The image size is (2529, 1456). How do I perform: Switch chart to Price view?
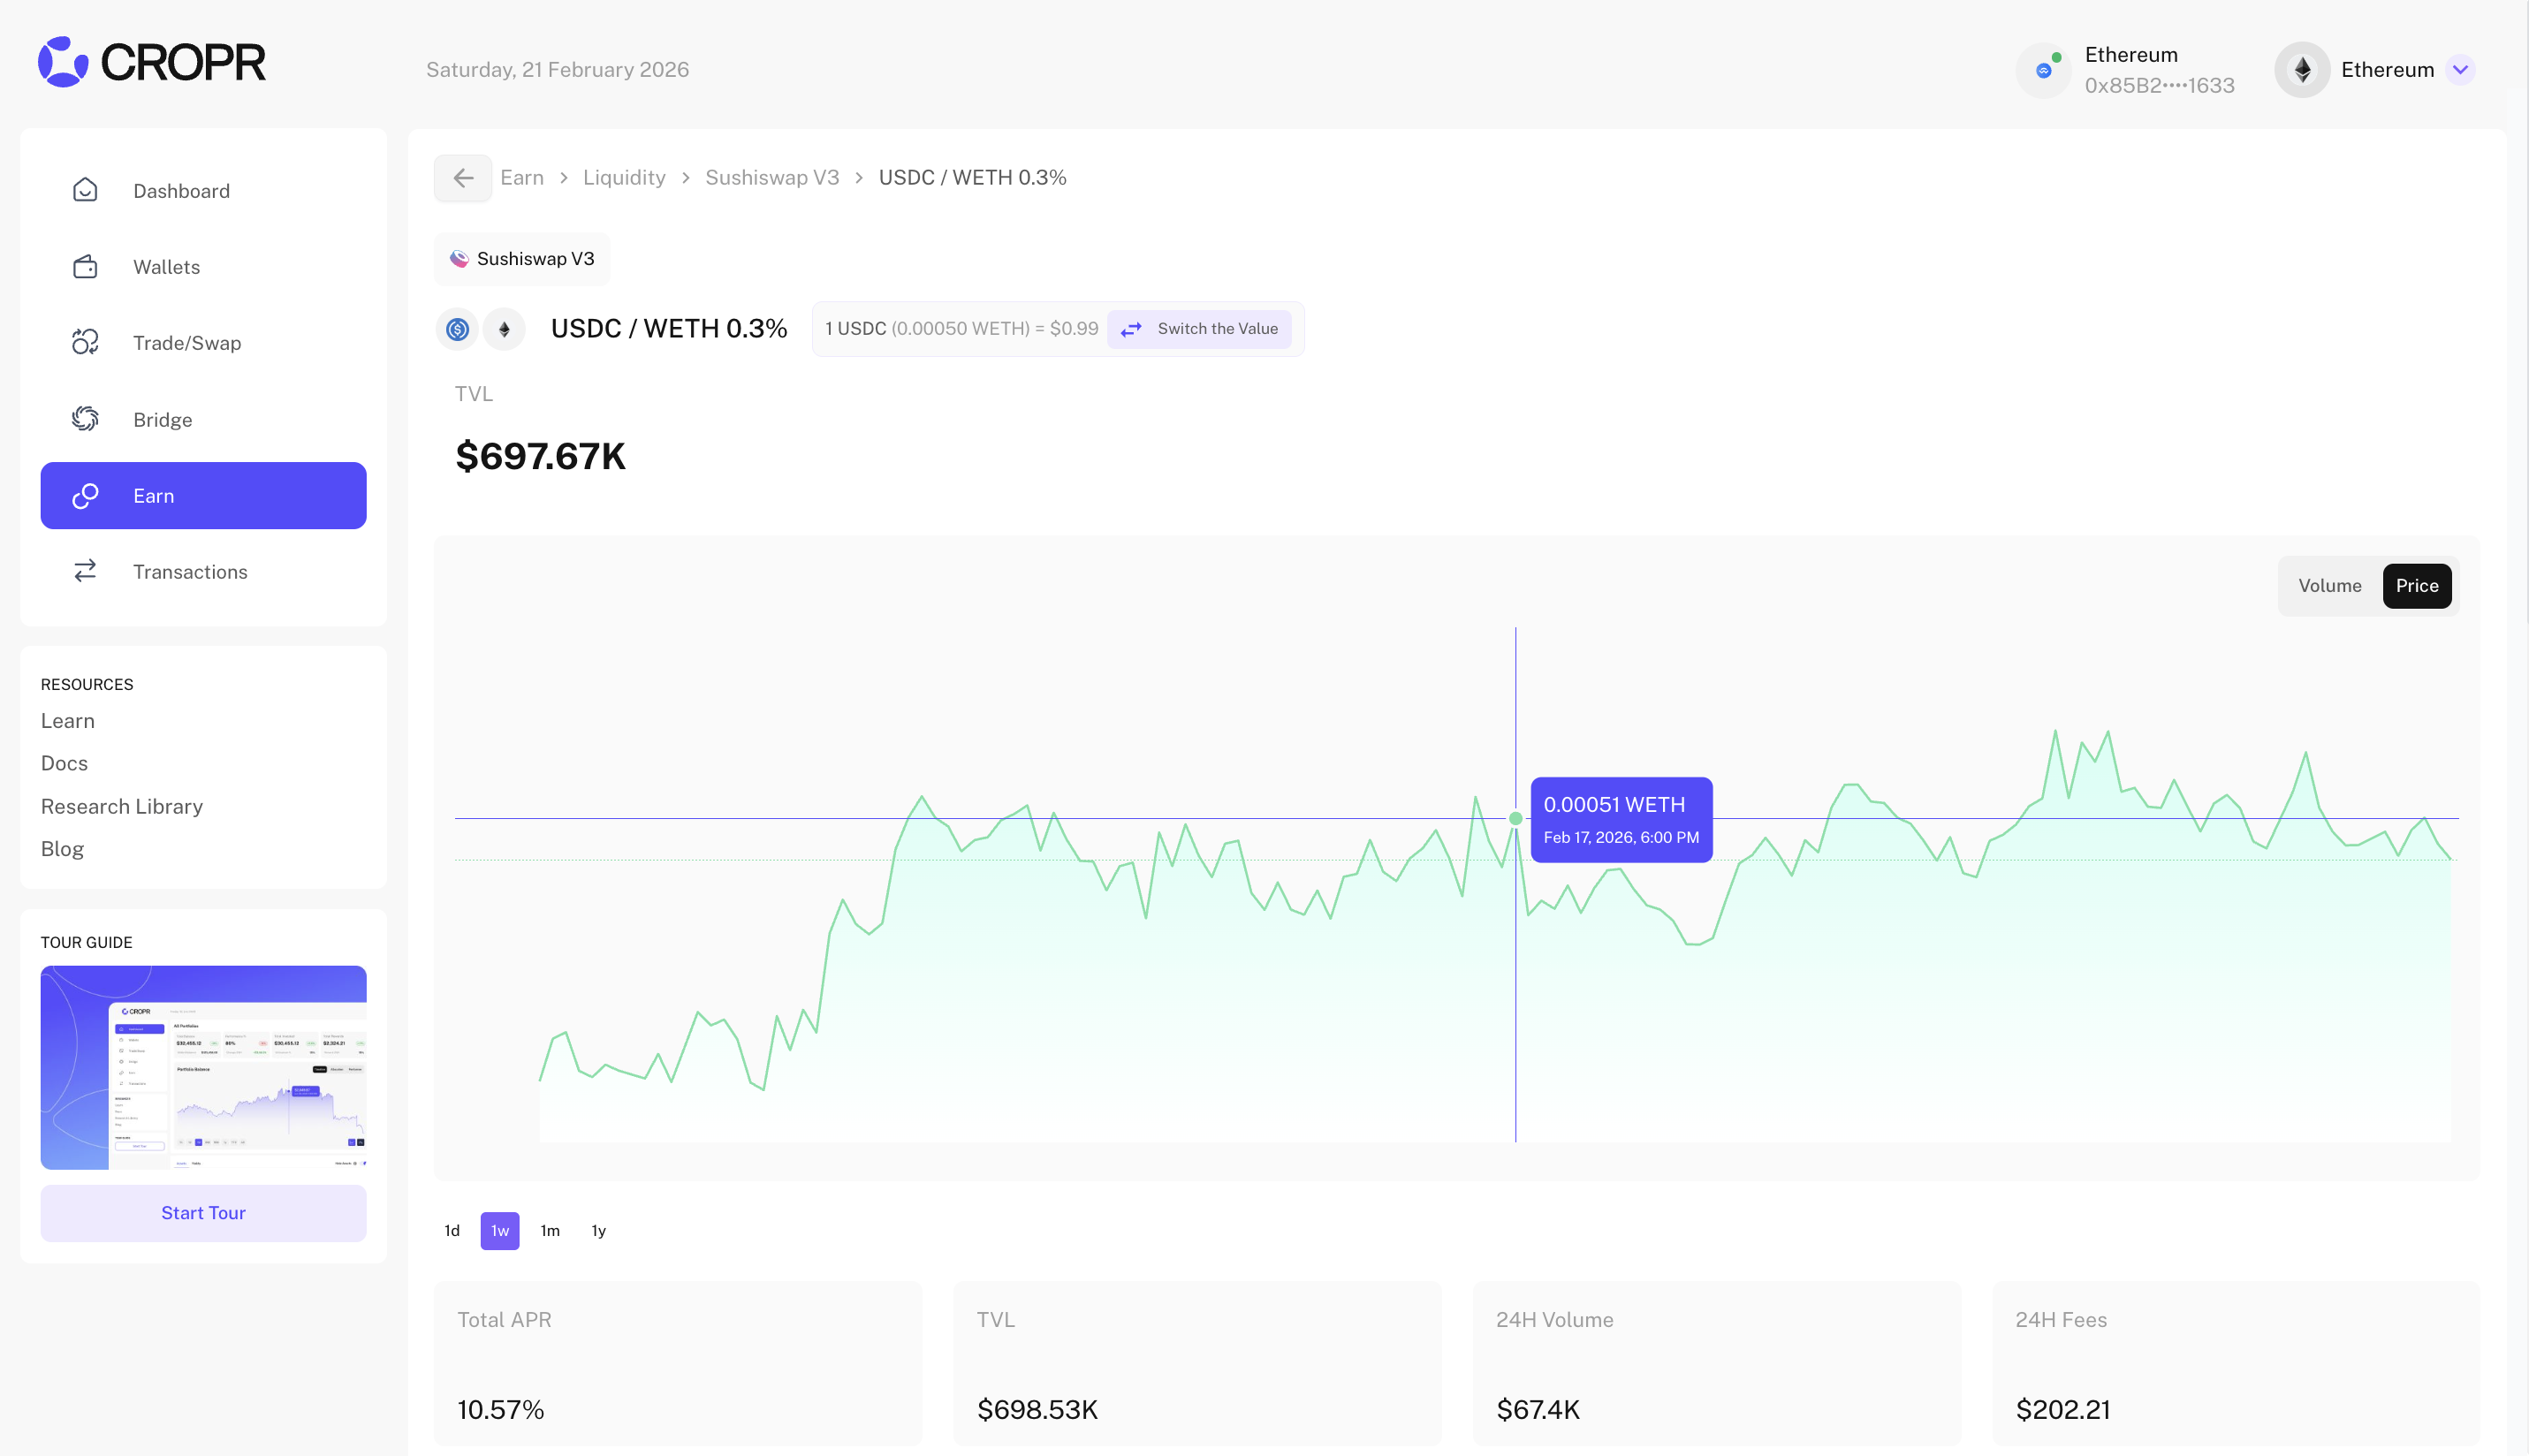pyautogui.click(x=2417, y=586)
